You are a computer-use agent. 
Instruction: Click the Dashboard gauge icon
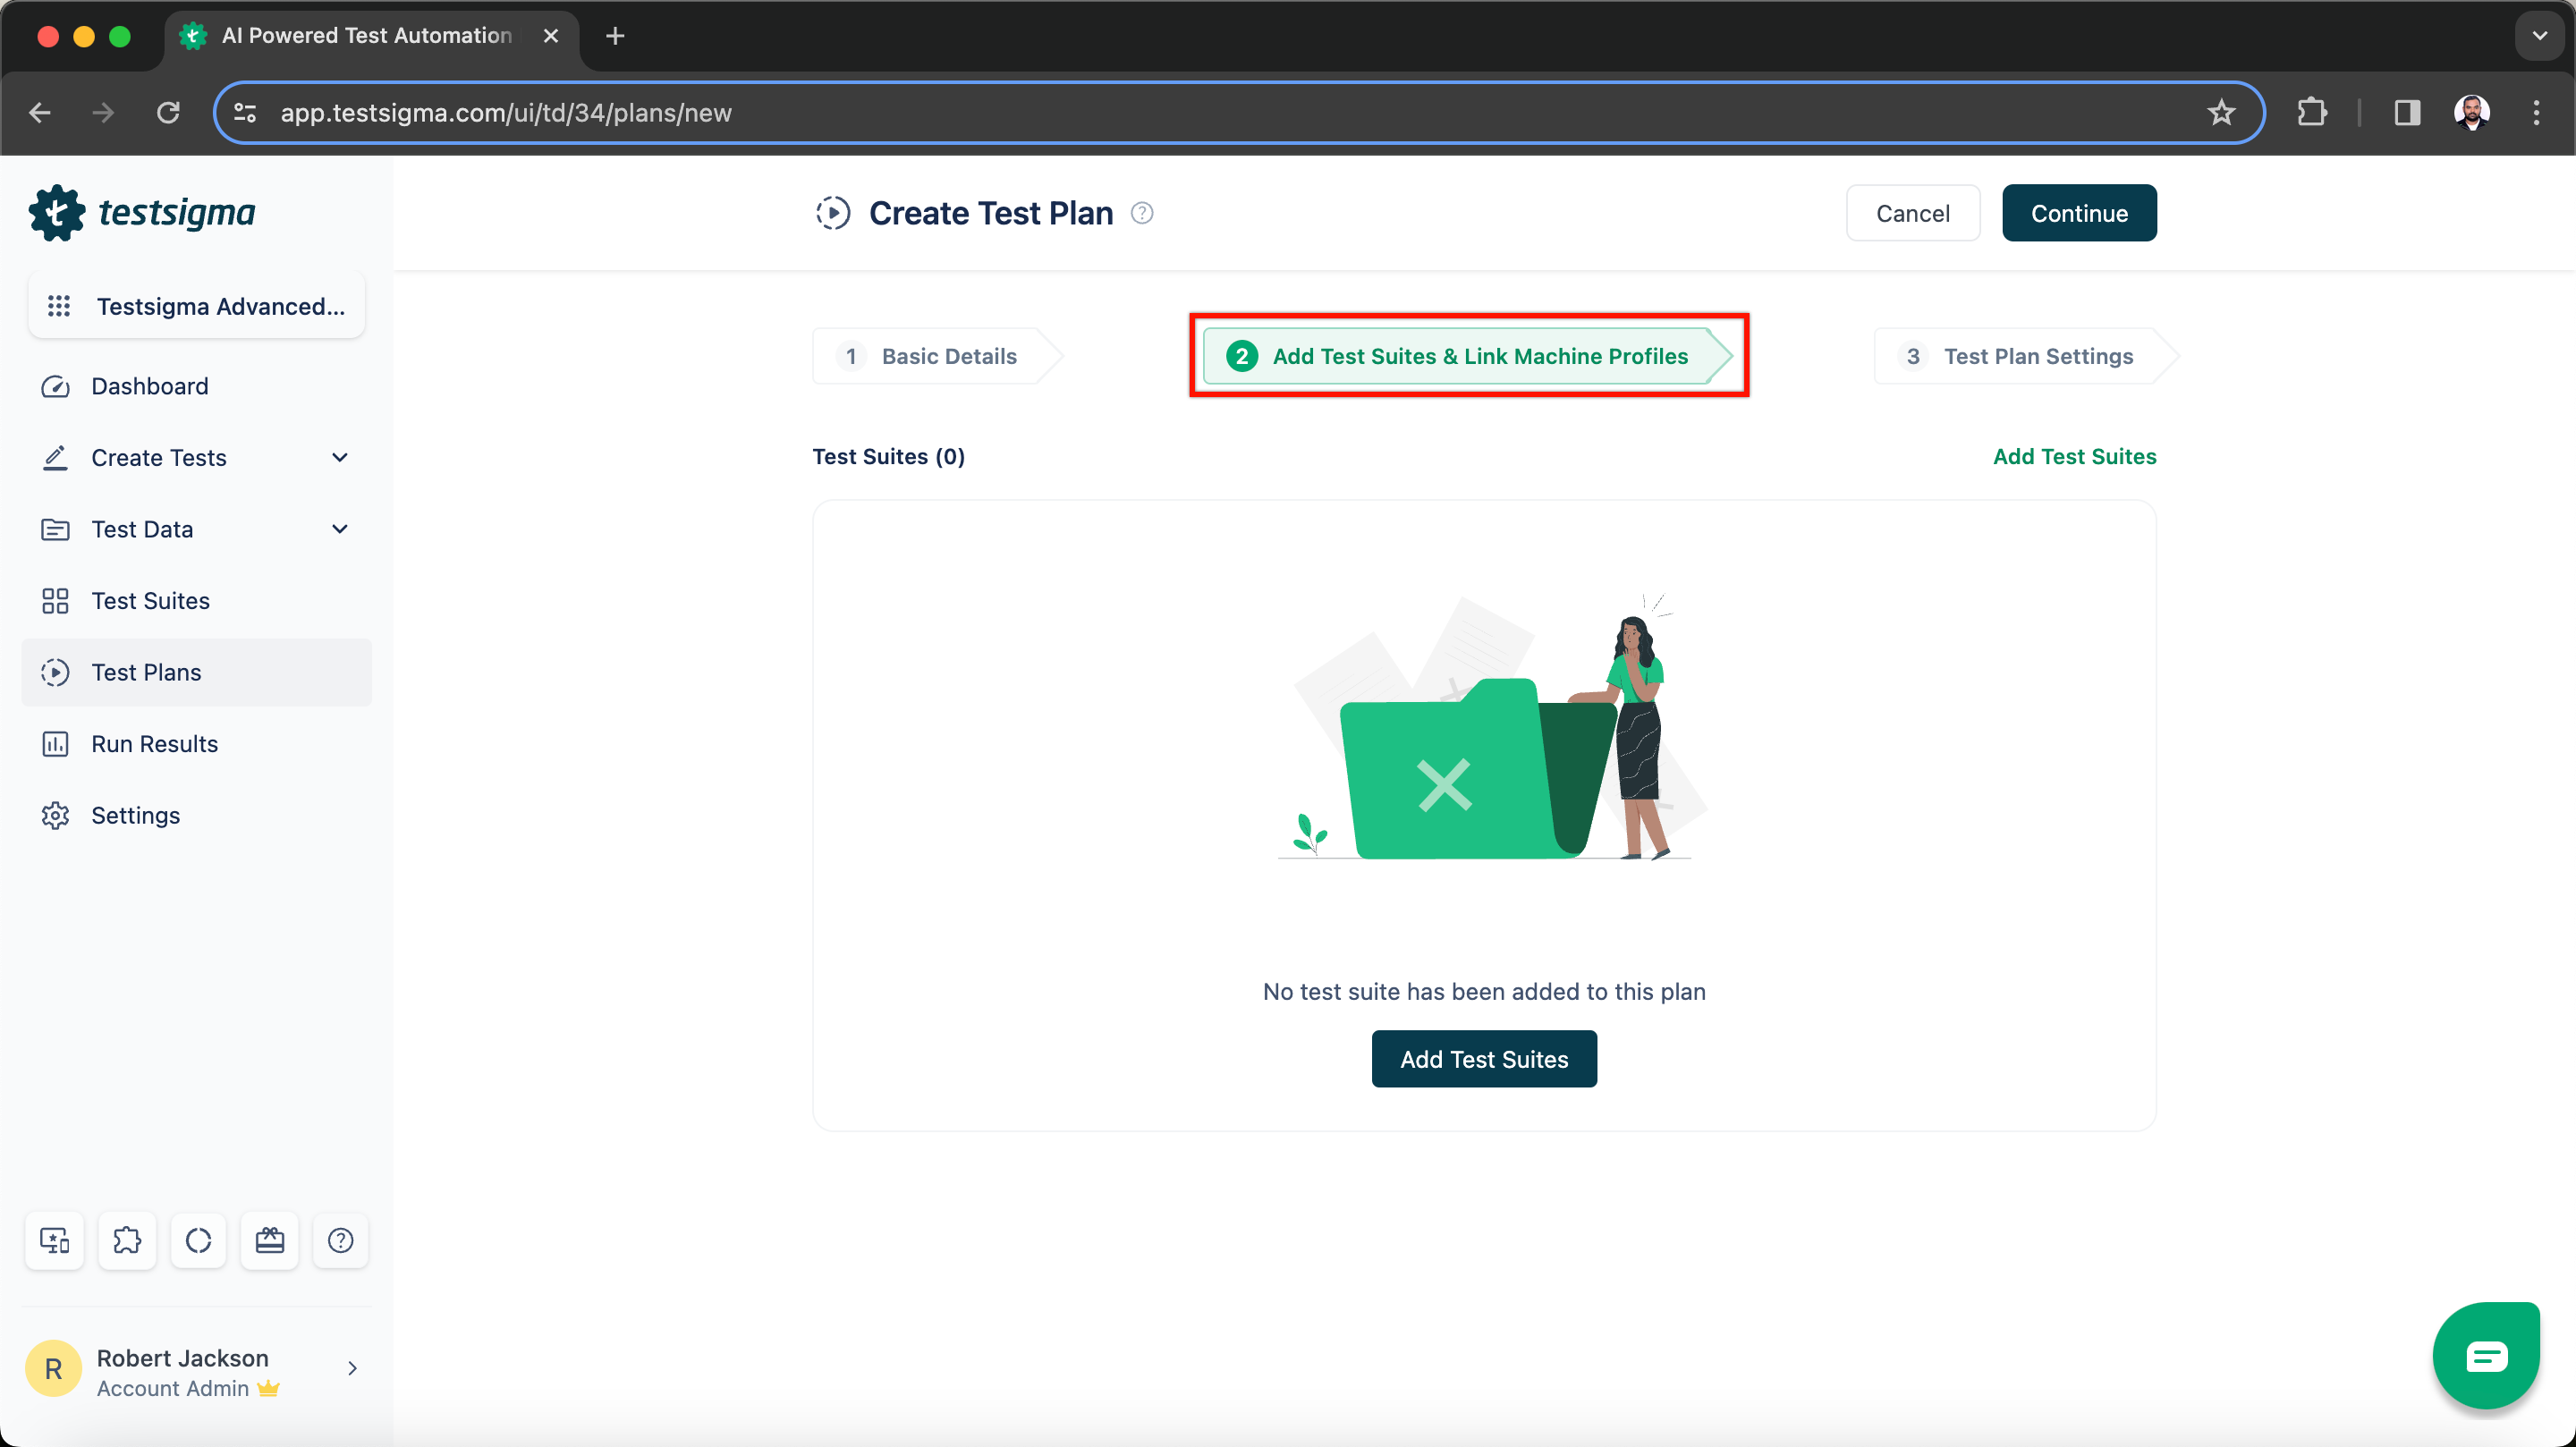tap(55, 386)
